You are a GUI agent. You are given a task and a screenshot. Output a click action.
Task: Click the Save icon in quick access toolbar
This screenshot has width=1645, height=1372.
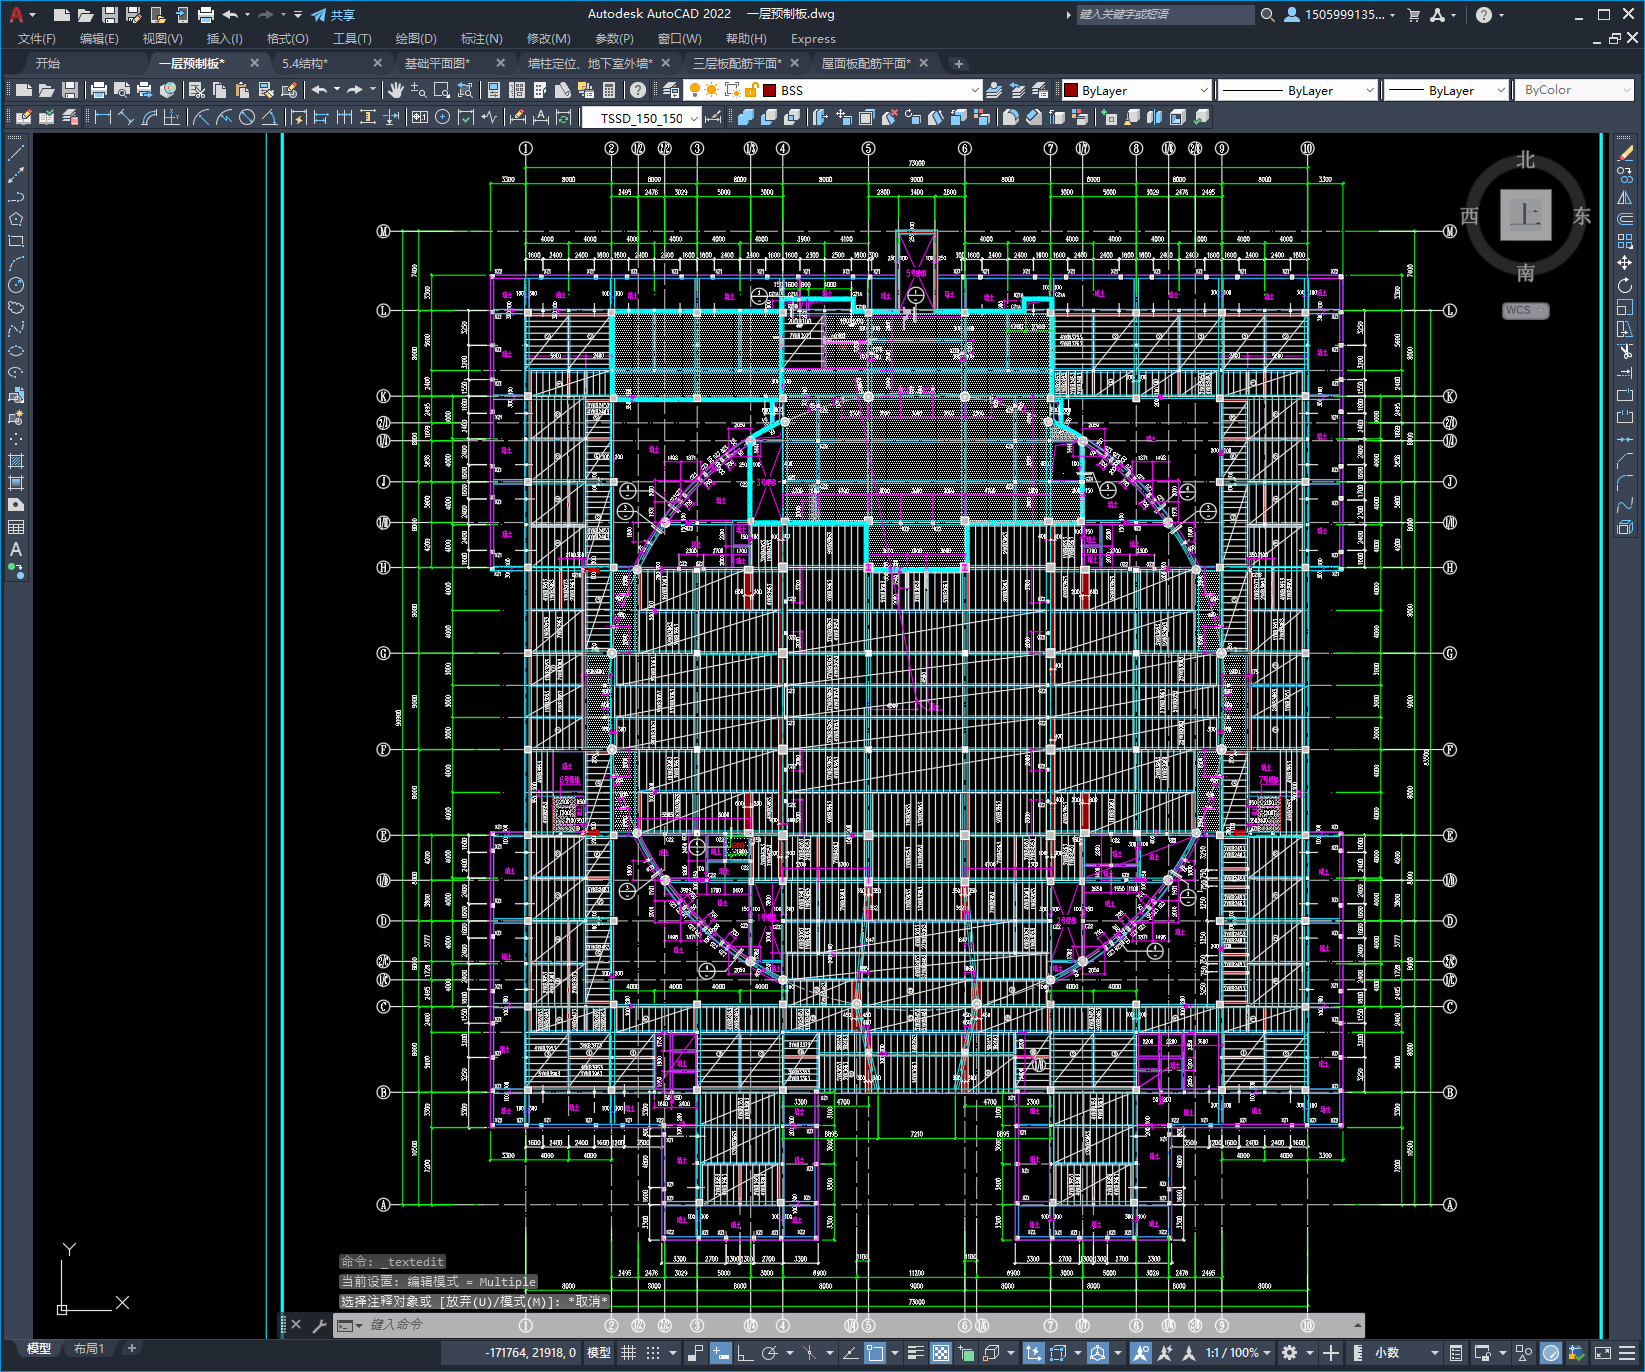coord(110,15)
